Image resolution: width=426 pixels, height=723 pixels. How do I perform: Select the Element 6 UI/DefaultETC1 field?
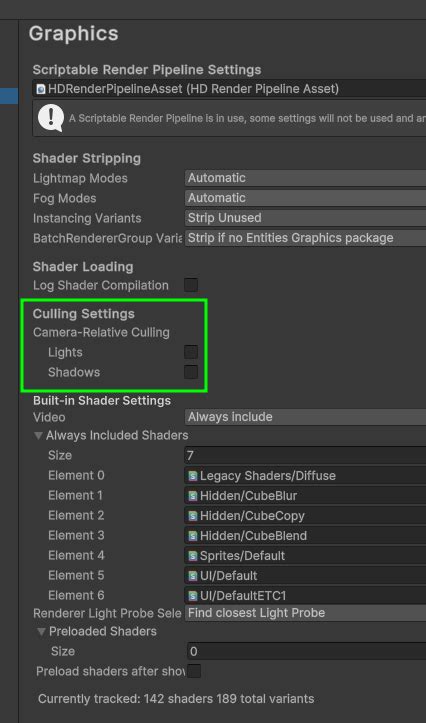click(x=305, y=596)
